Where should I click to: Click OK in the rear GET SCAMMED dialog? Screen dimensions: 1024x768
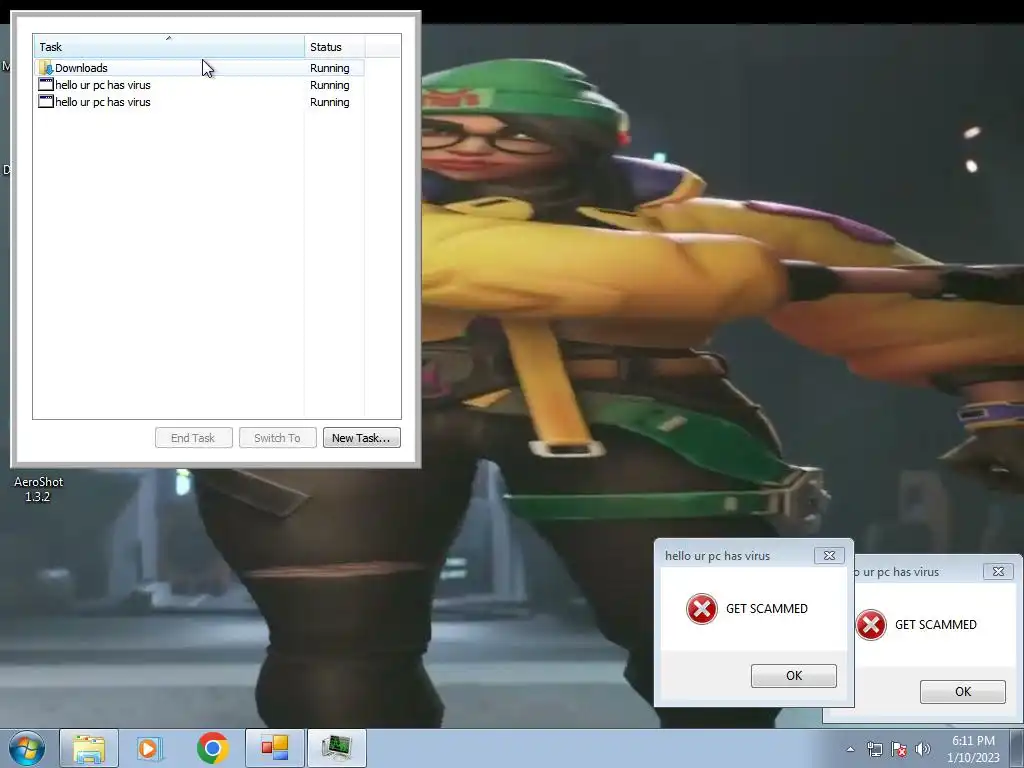click(x=963, y=692)
